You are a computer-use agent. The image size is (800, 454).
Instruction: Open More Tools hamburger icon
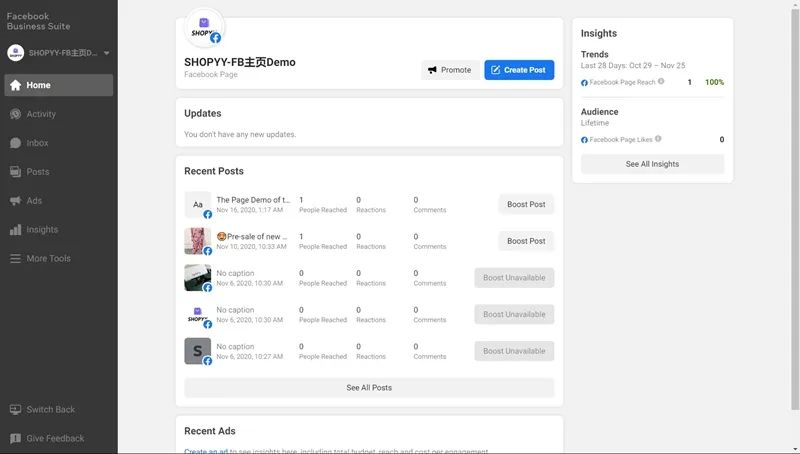15,259
